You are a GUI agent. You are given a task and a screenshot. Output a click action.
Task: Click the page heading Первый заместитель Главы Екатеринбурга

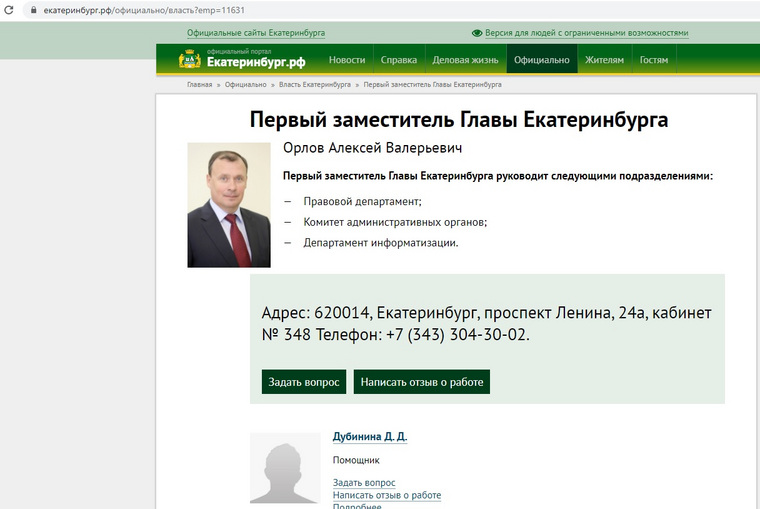pos(459,119)
